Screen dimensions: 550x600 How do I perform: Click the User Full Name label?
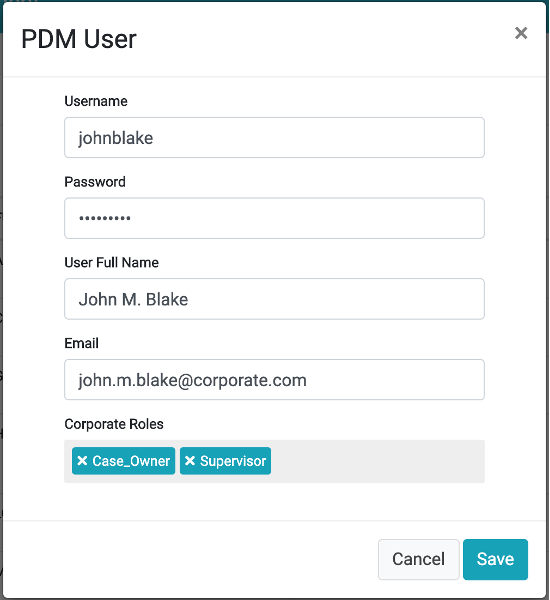[111, 262]
